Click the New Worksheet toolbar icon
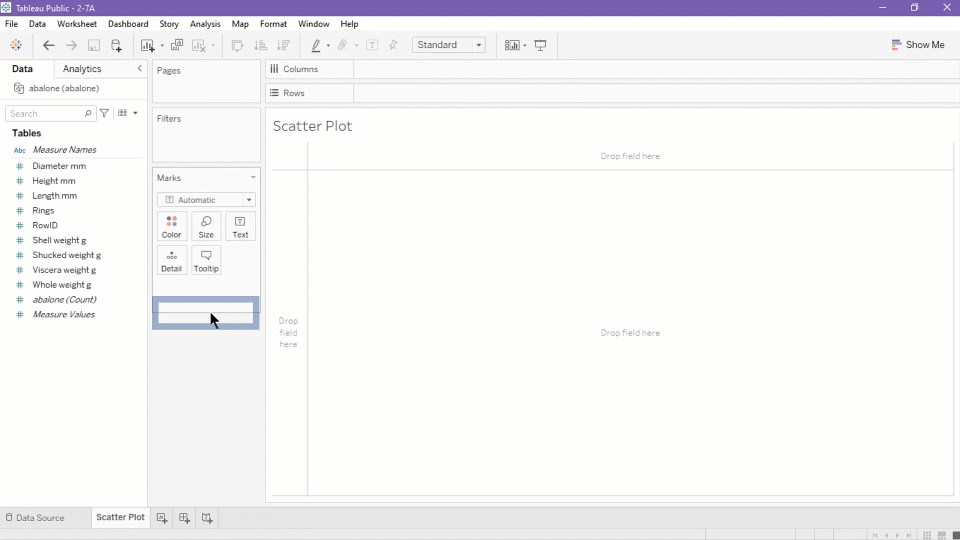Image resolution: width=960 pixels, height=540 pixels. [x=148, y=45]
